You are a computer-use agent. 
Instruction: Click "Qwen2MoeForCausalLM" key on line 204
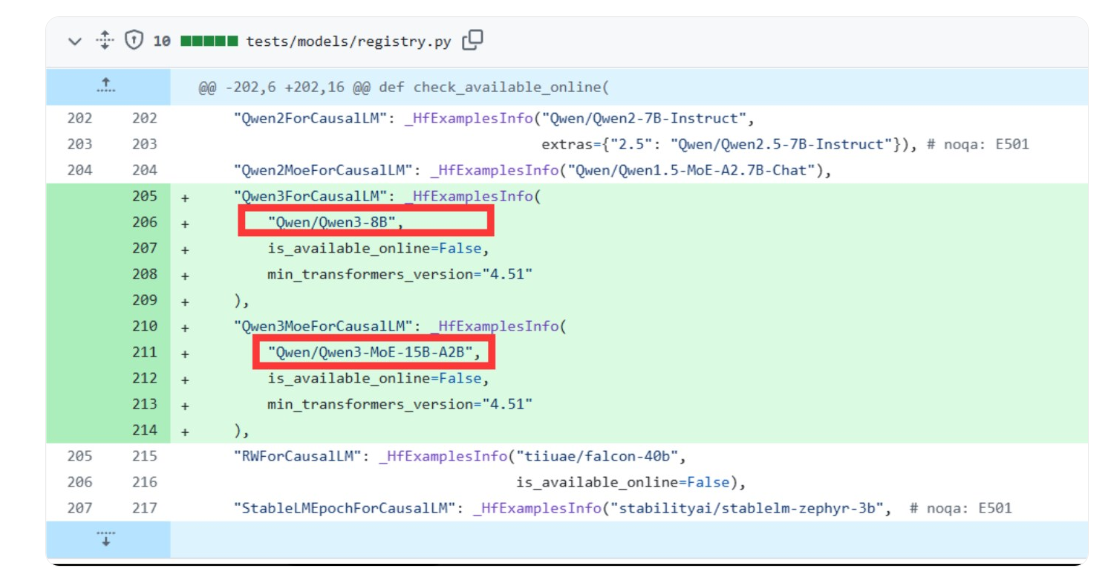point(323,170)
